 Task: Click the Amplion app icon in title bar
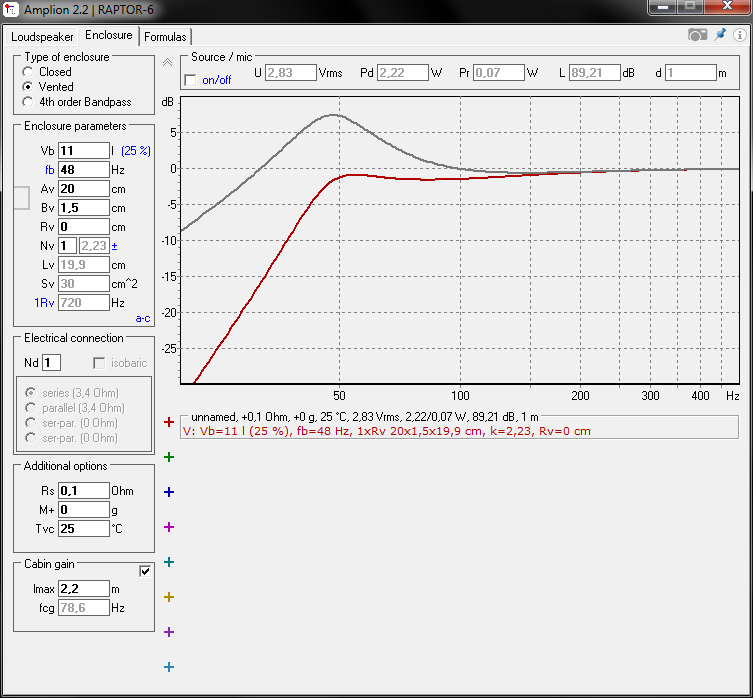coord(11,9)
